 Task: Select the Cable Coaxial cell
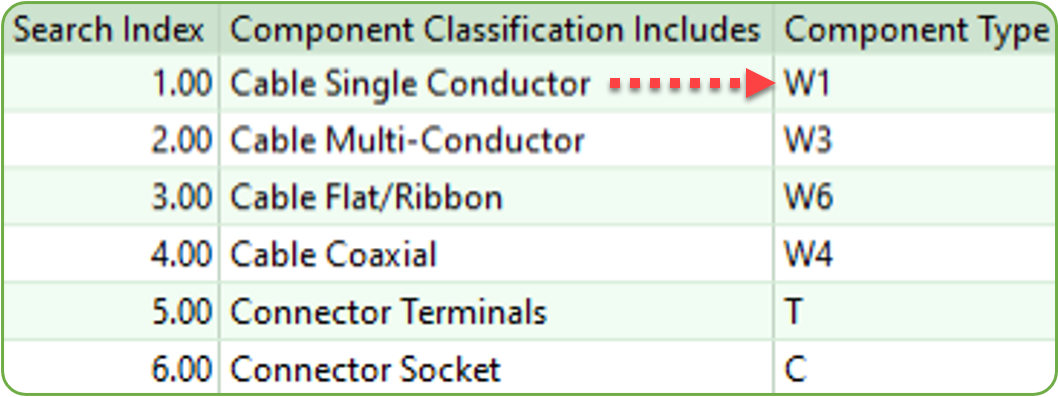tap(496, 255)
